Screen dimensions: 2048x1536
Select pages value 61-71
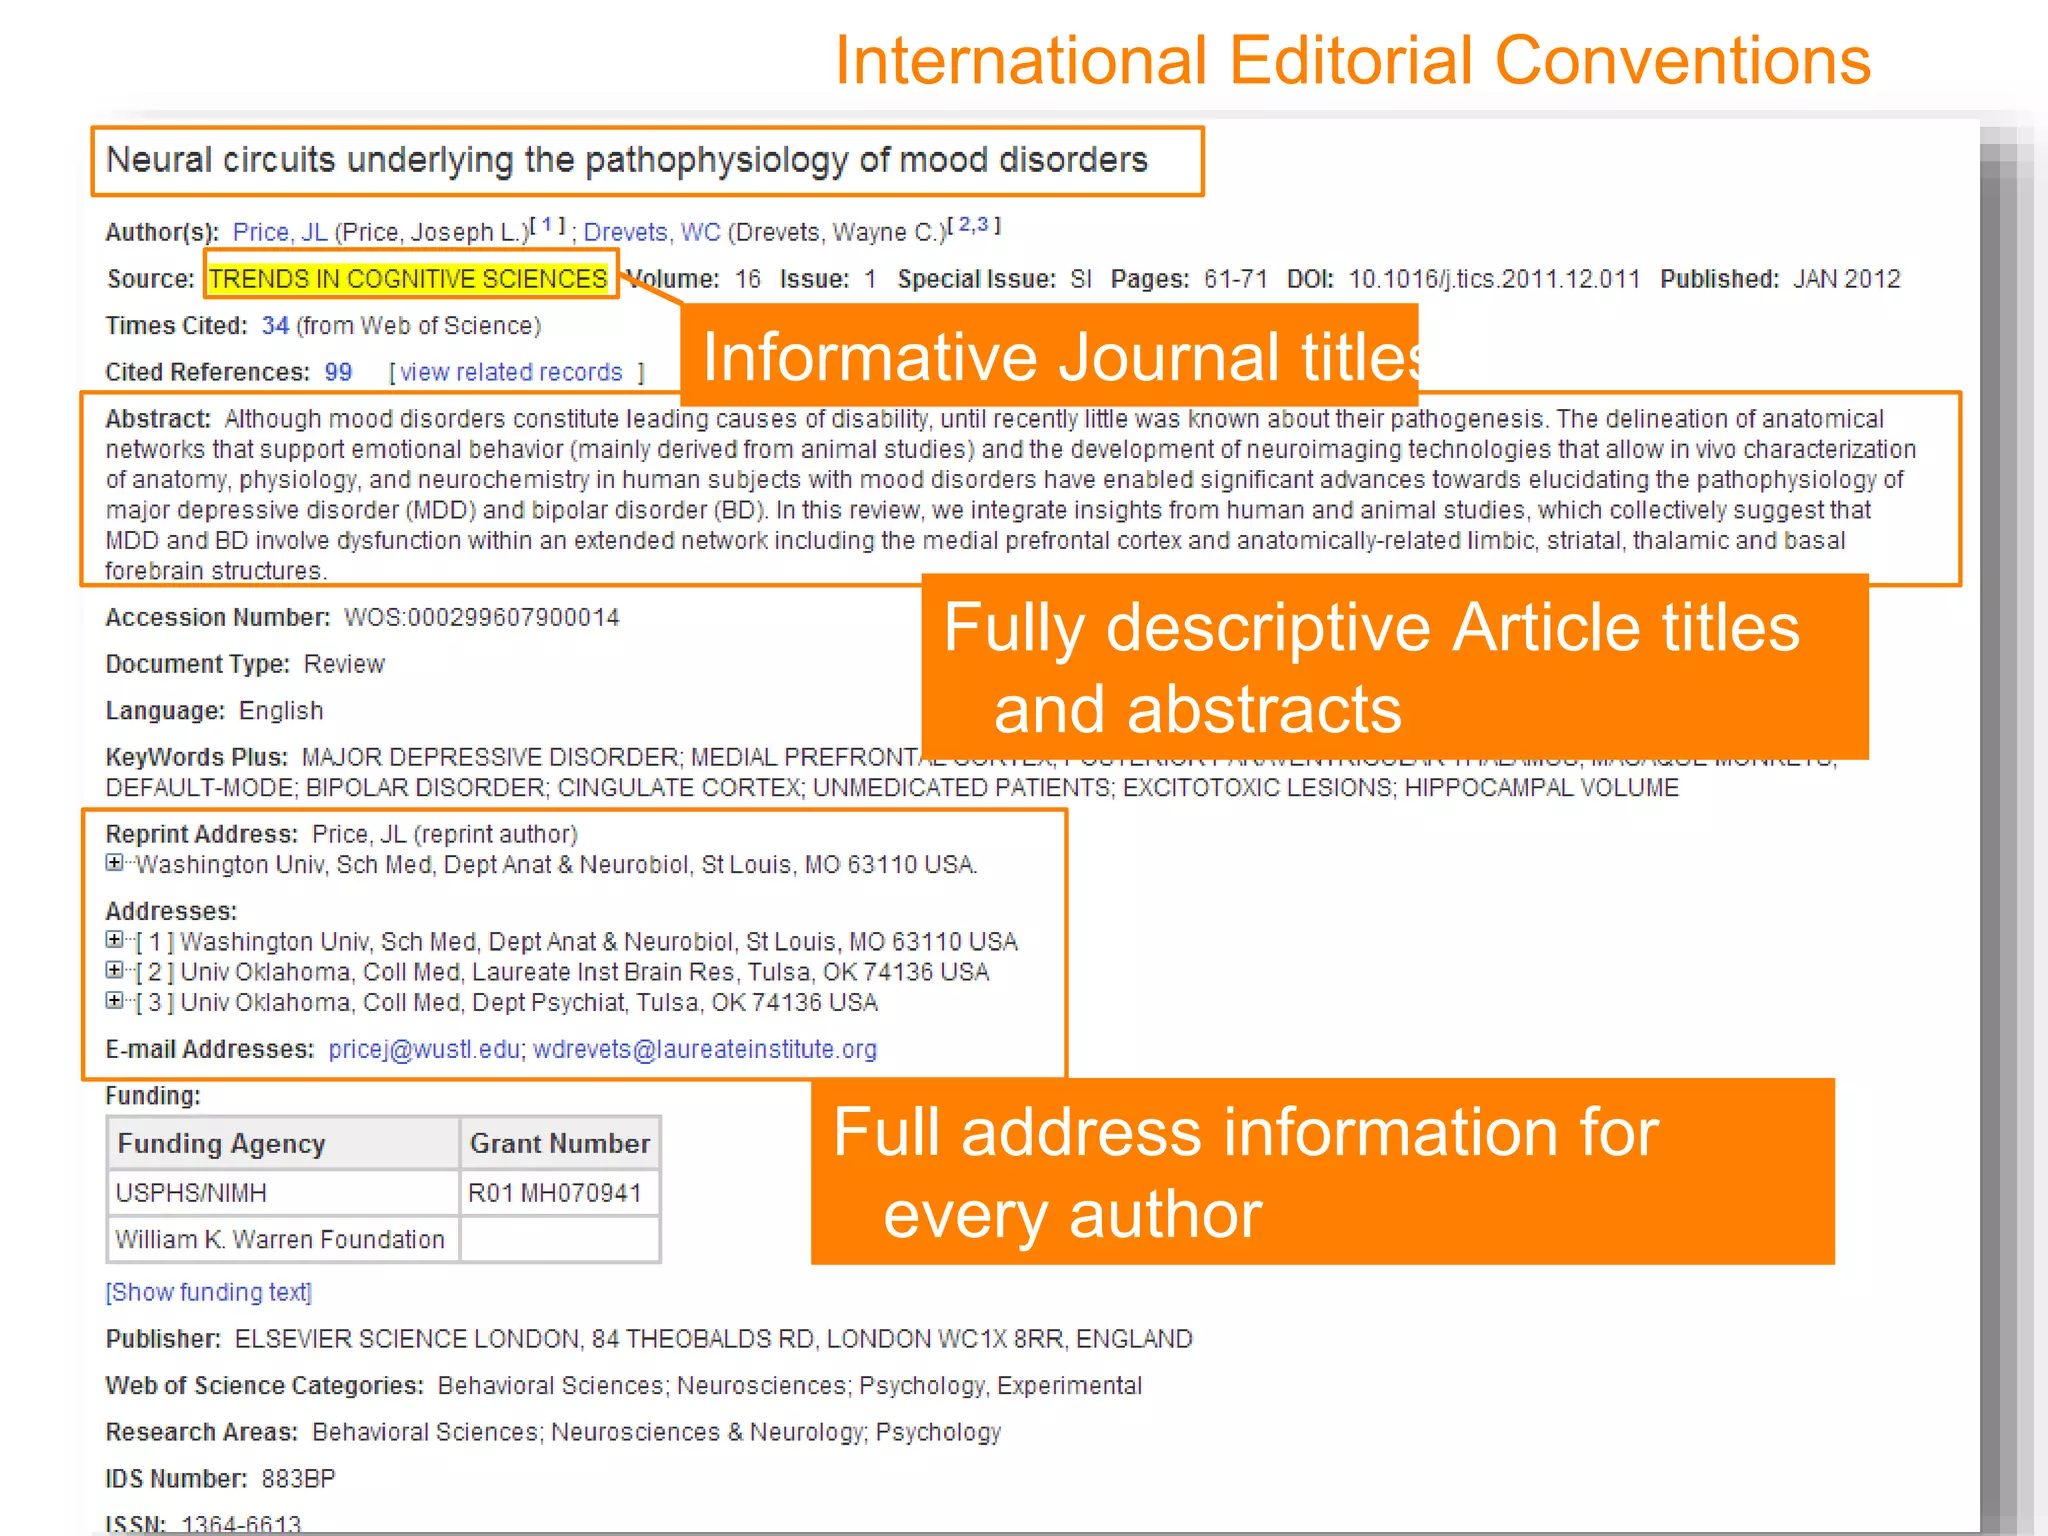click(1235, 279)
